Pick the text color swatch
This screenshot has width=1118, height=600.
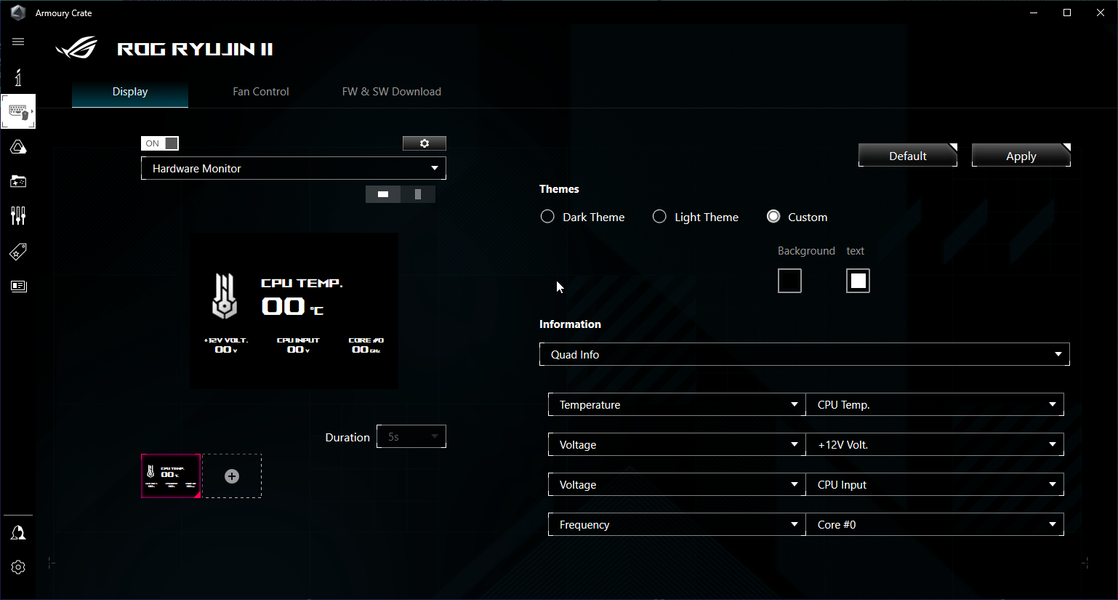tap(858, 281)
